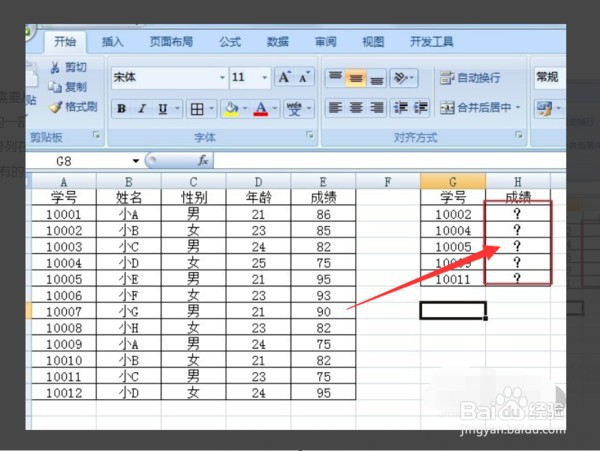This screenshot has height=451, width=600.
Task: Toggle middle vertical alignment
Action: 355,78
